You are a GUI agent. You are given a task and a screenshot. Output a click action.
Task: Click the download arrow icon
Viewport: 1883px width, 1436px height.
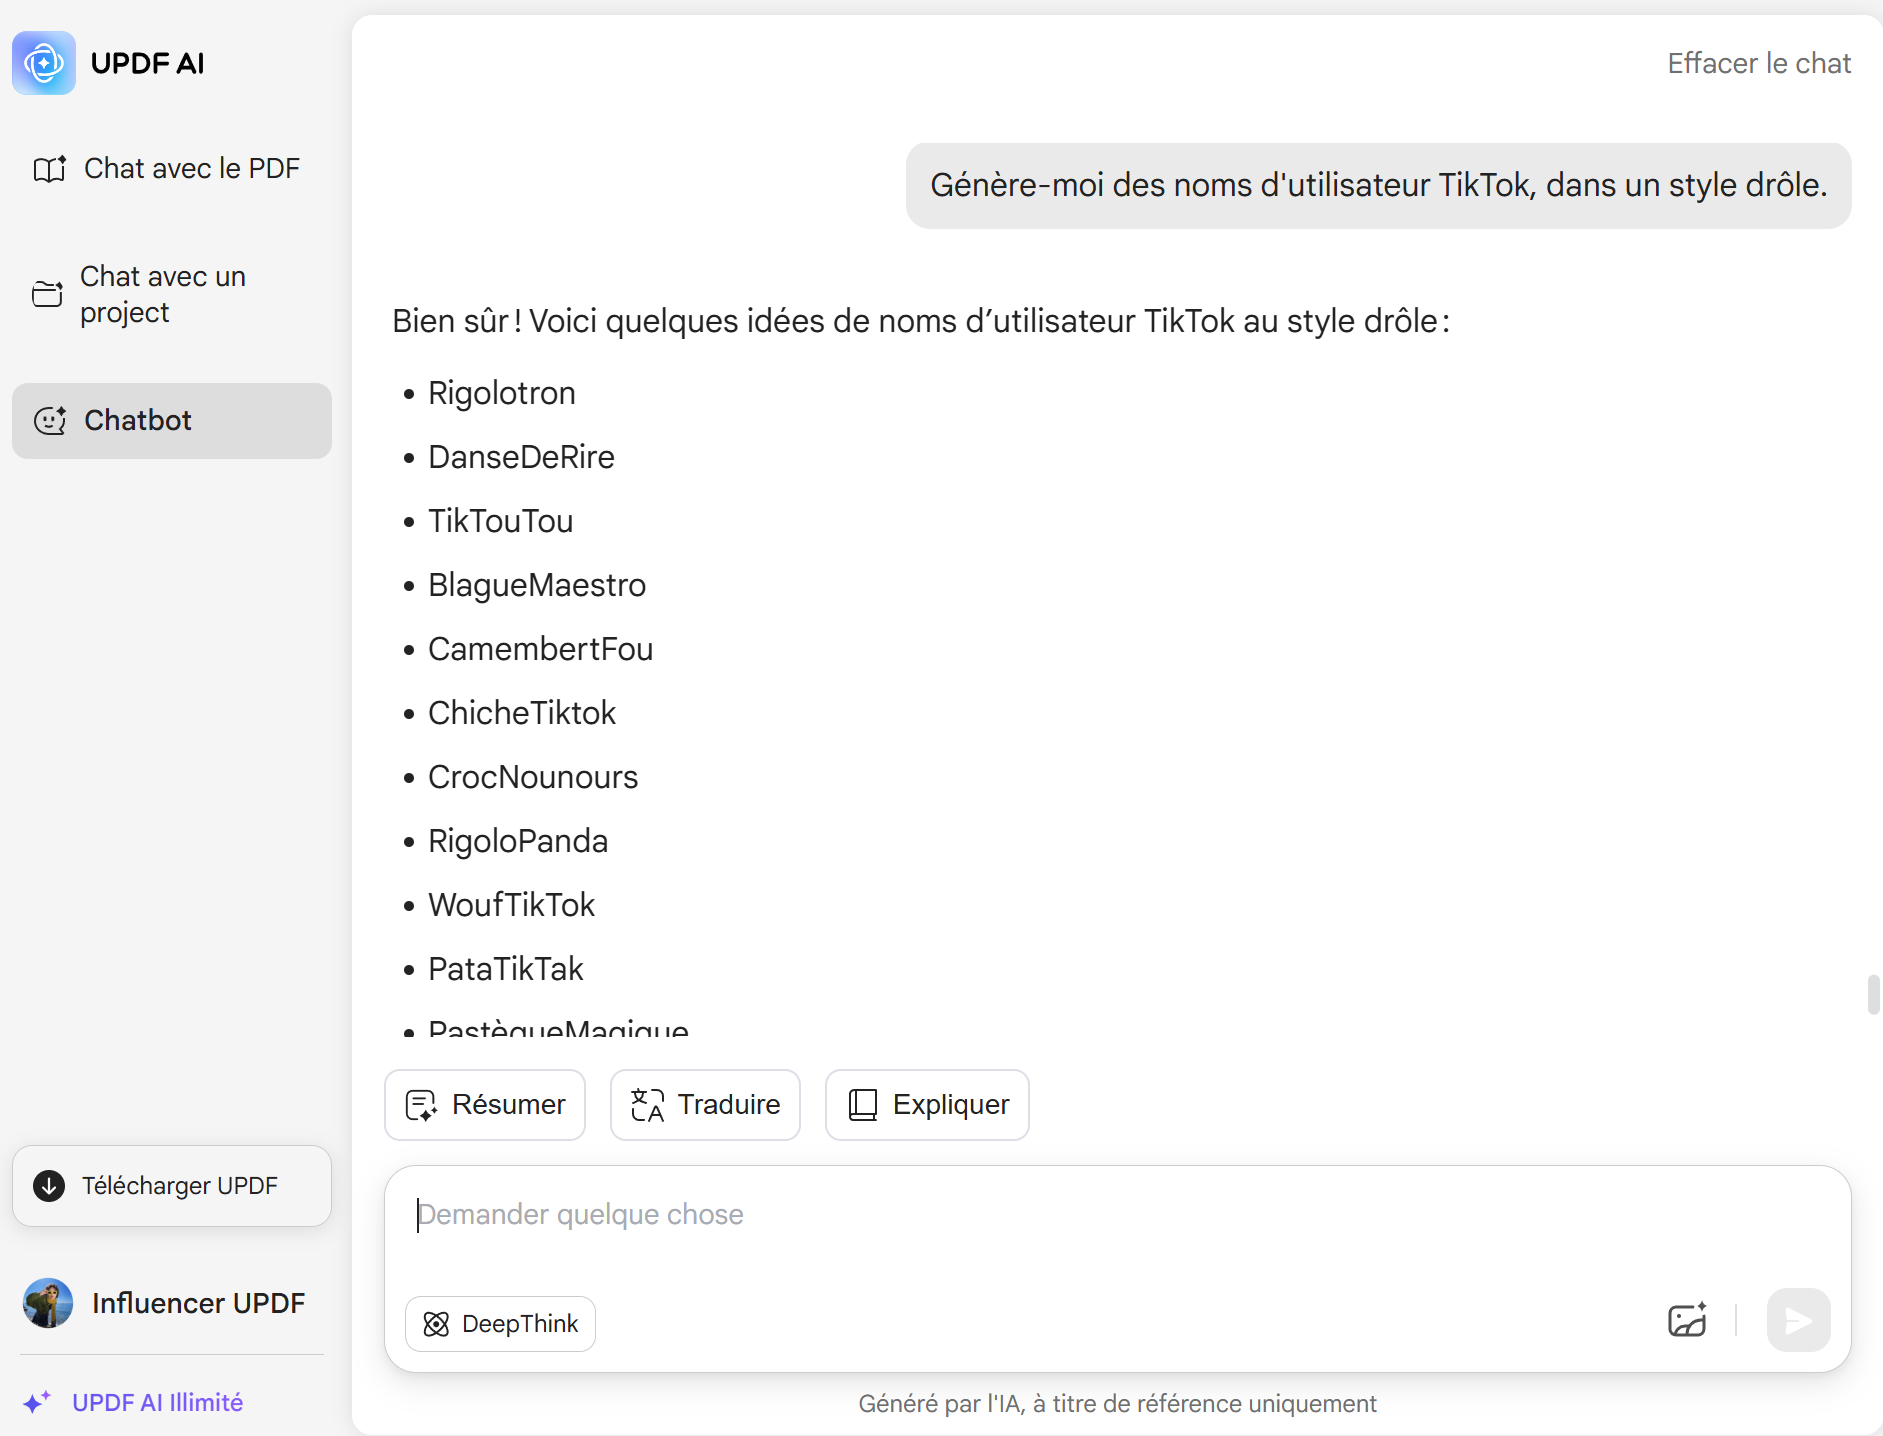(49, 1186)
